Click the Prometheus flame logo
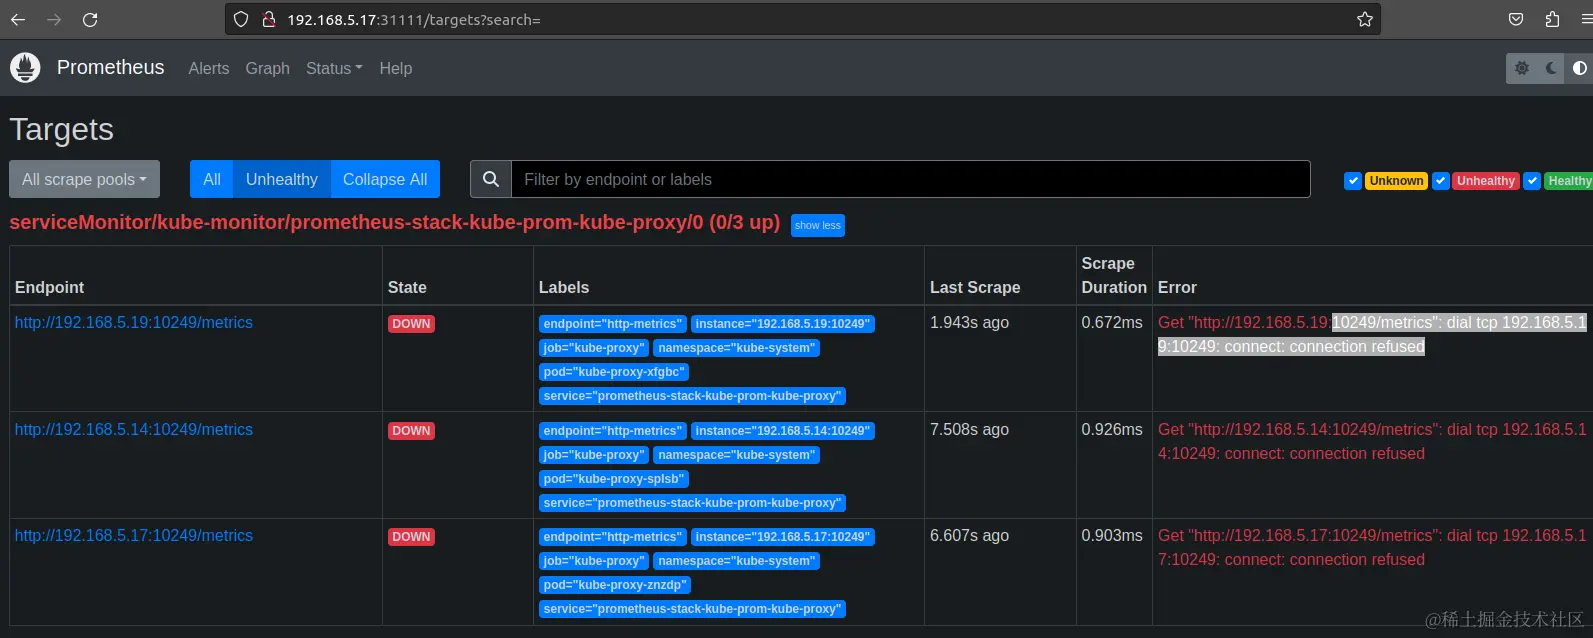The height and width of the screenshot is (638, 1593). tap(25, 68)
